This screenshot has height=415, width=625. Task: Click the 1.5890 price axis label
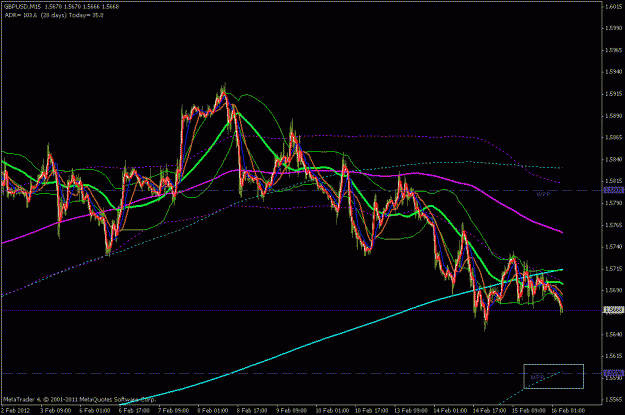613,116
